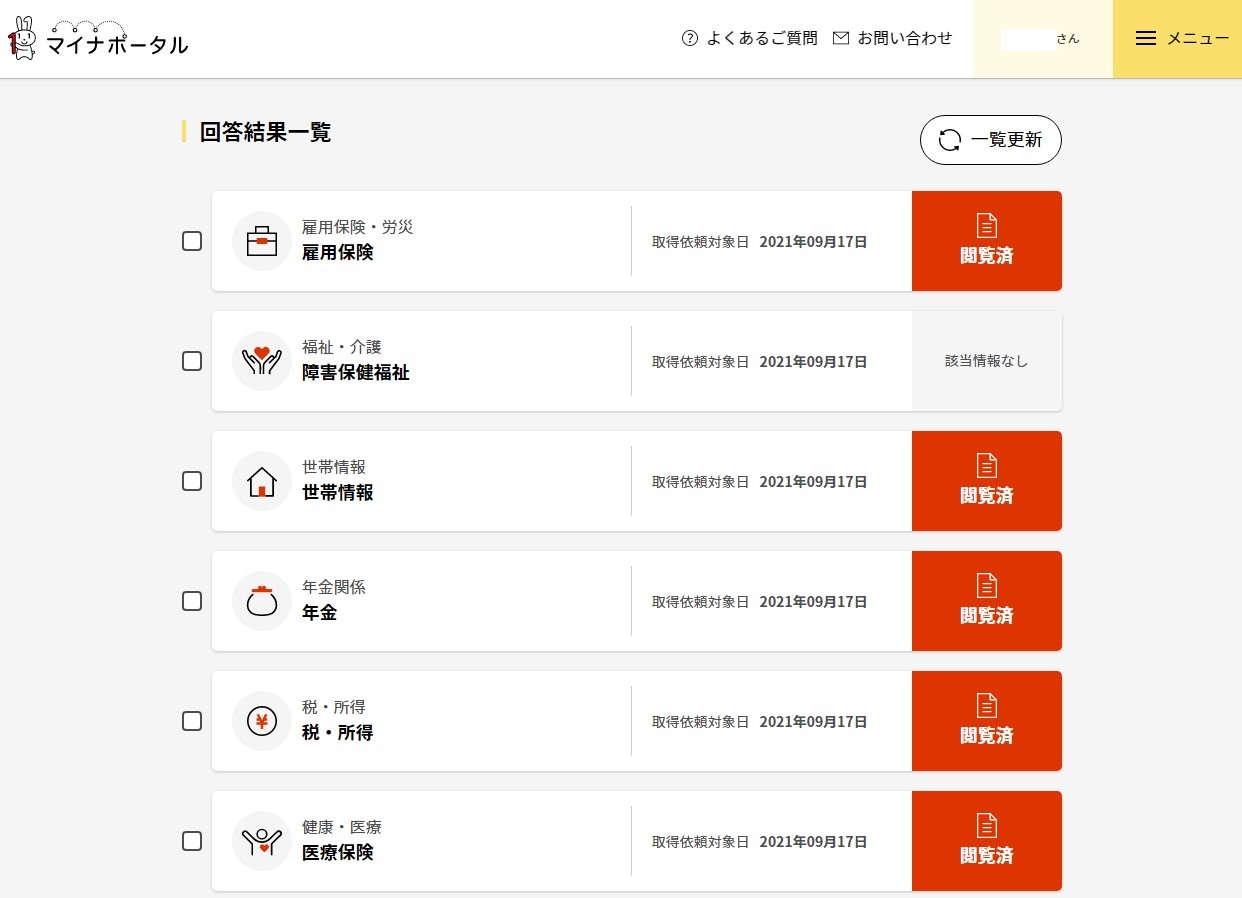This screenshot has height=898, width=1242.
Task: Click the heart-in-hands icon for 障害保健福祉
Action: point(261,361)
